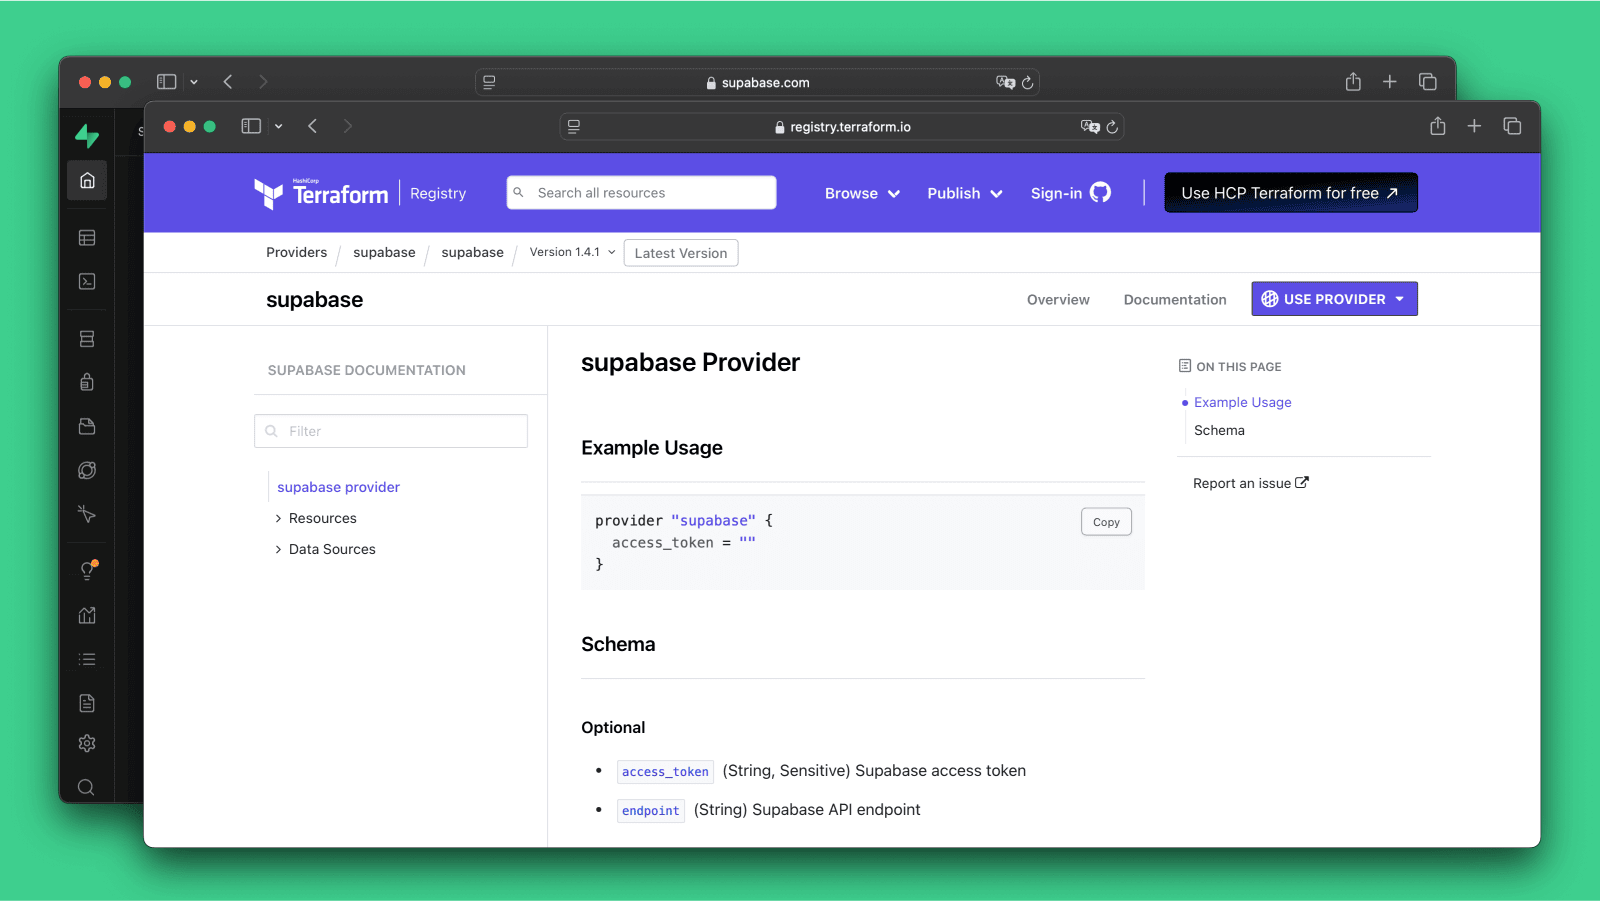Go back in supabase.com window
Viewport: 1600px width, 901px height.
tap(228, 82)
